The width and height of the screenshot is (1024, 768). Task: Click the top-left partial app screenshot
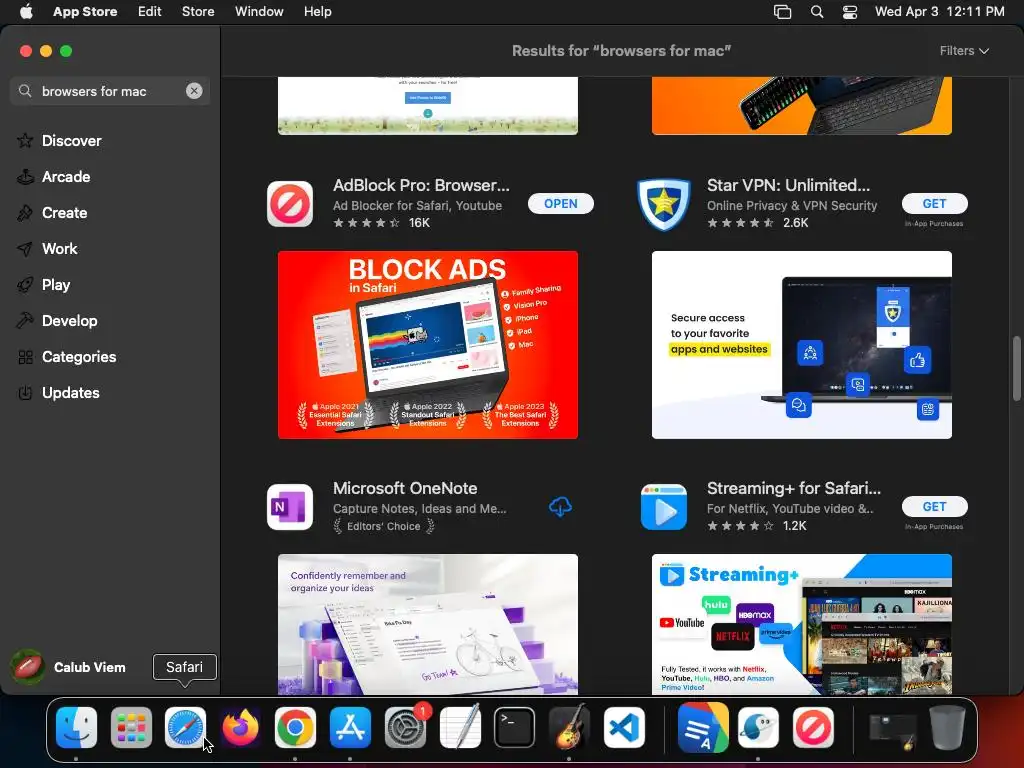(x=428, y=106)
